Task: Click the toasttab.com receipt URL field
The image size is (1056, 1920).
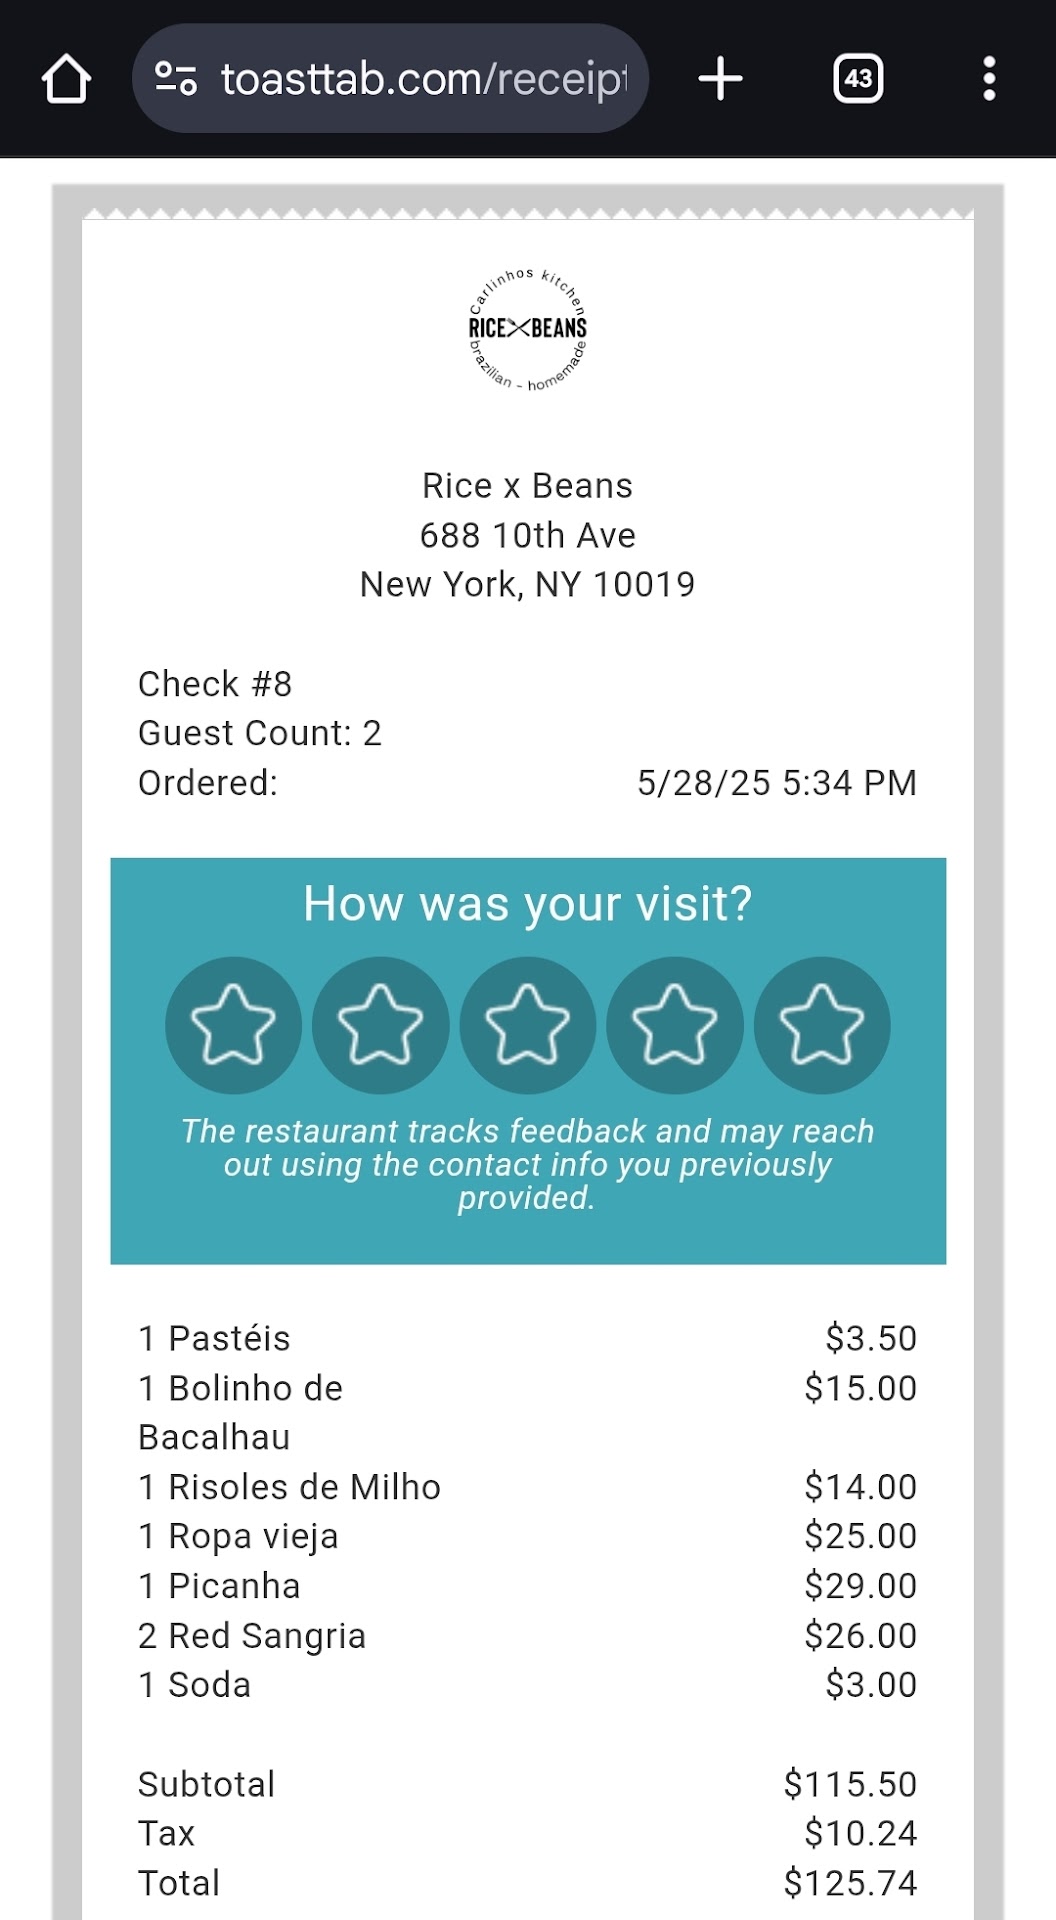Action: click(x=424, y=79)
